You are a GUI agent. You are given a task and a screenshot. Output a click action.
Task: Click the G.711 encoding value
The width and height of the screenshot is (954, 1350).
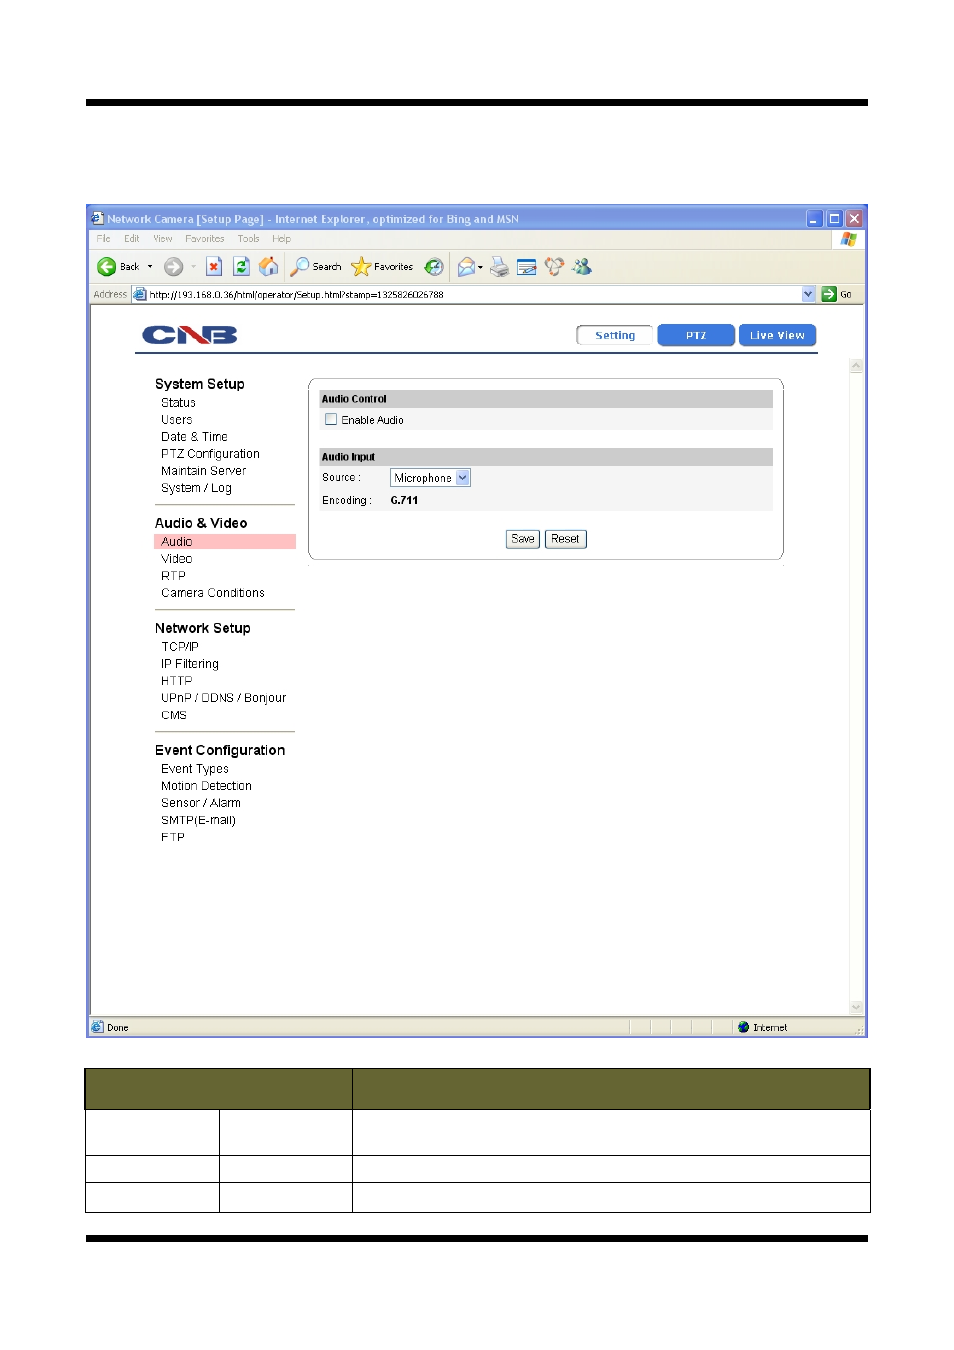pos(404,500)
